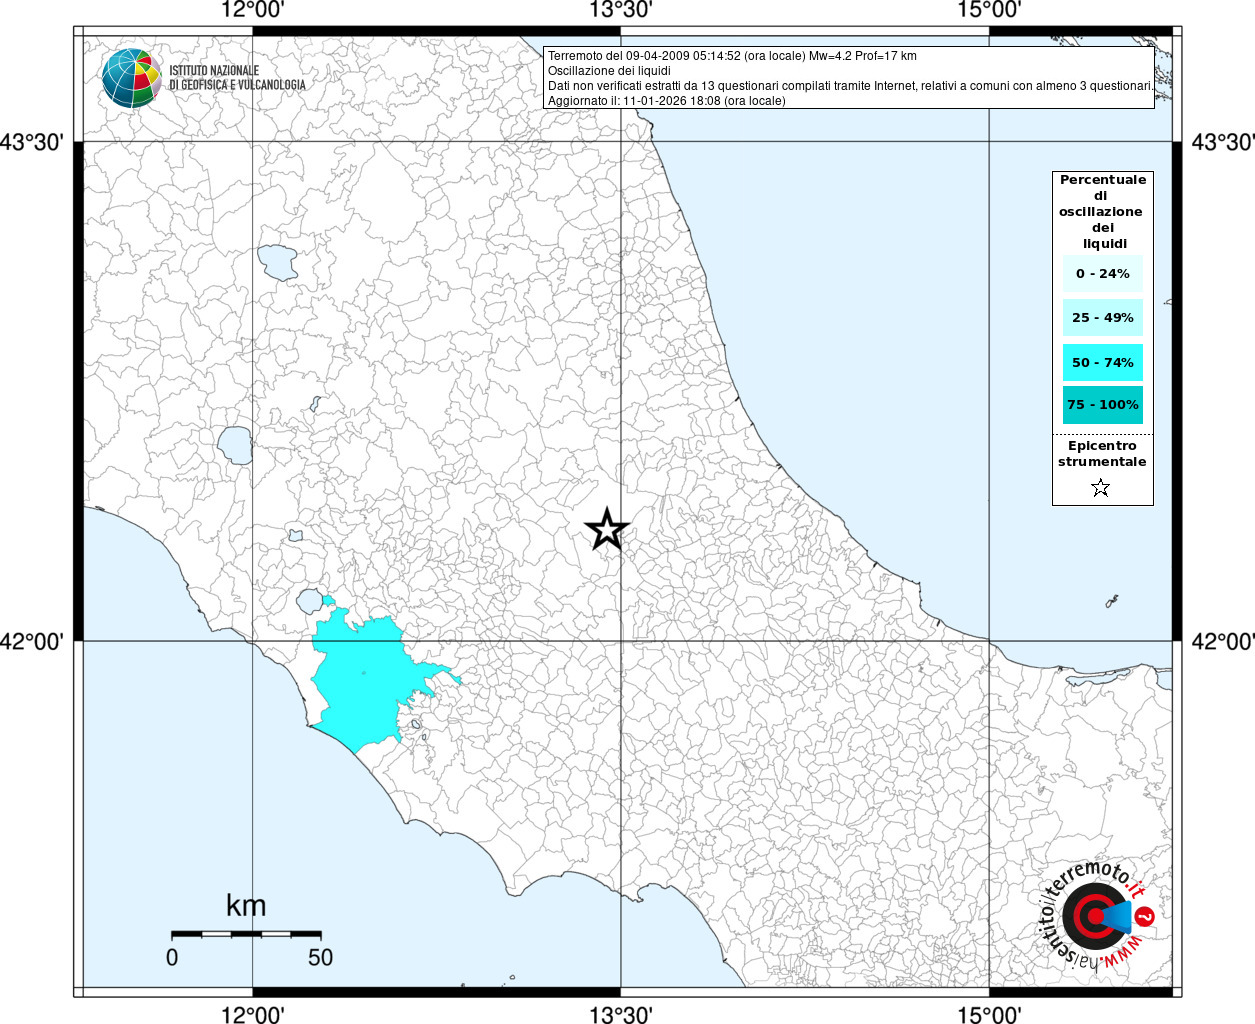1255x1024 pixels.
Task: Select the 75 - 100% legend swatch
Action: (x=1103, y=405)
